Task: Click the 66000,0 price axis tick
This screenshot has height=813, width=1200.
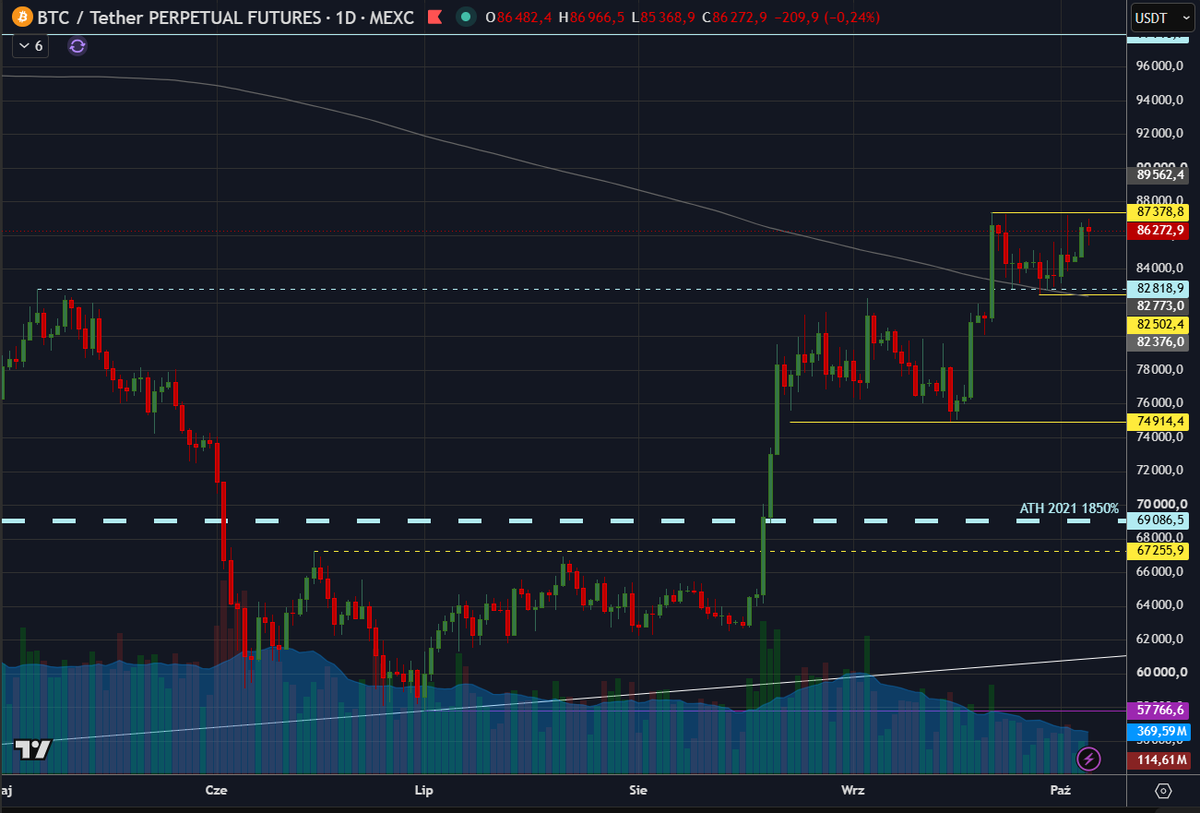Action: [x=1159, y=572]
